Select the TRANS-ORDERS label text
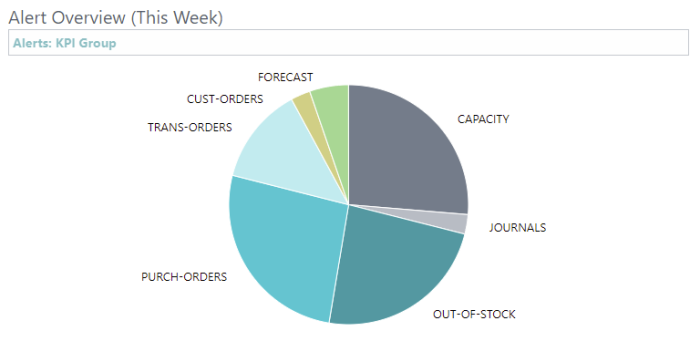 pyautogui.click(x=190, y=127)
